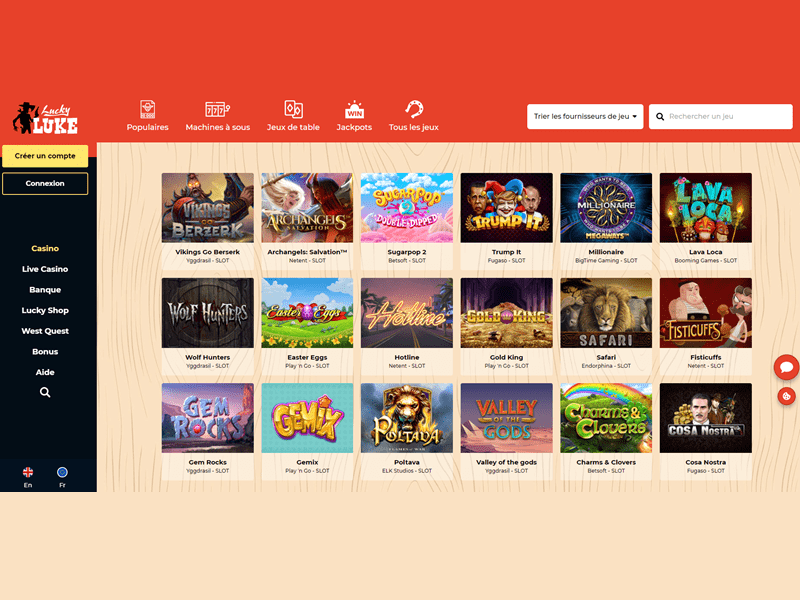Click the 'Valley of the gods' title text
The image size is (800, 600).
(507, 462)
